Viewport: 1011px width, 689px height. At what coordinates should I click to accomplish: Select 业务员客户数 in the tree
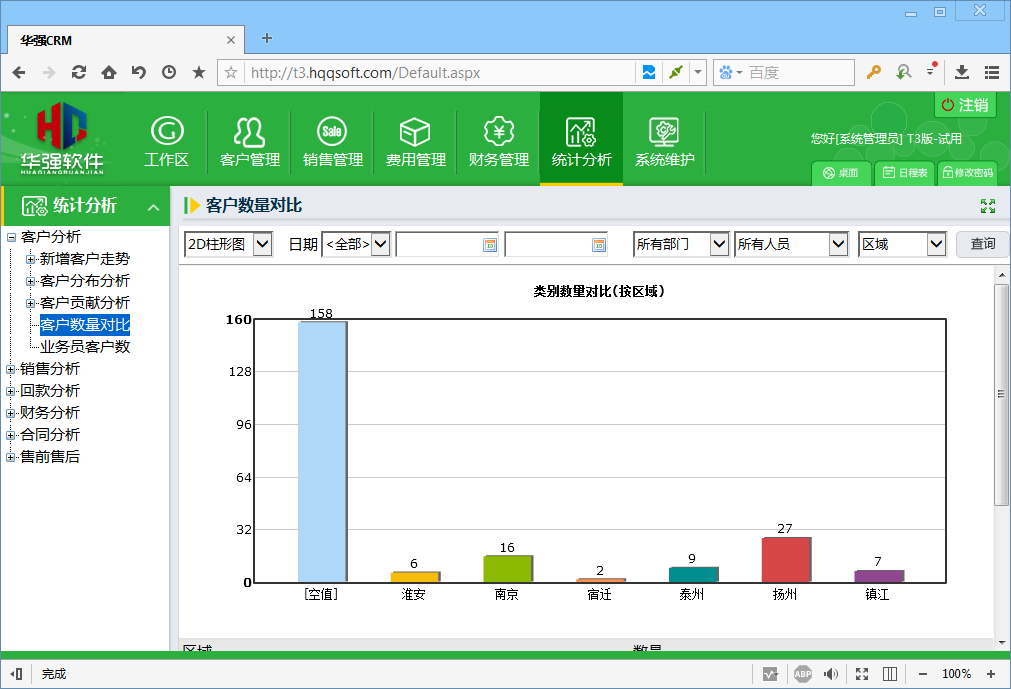(85, 347)
